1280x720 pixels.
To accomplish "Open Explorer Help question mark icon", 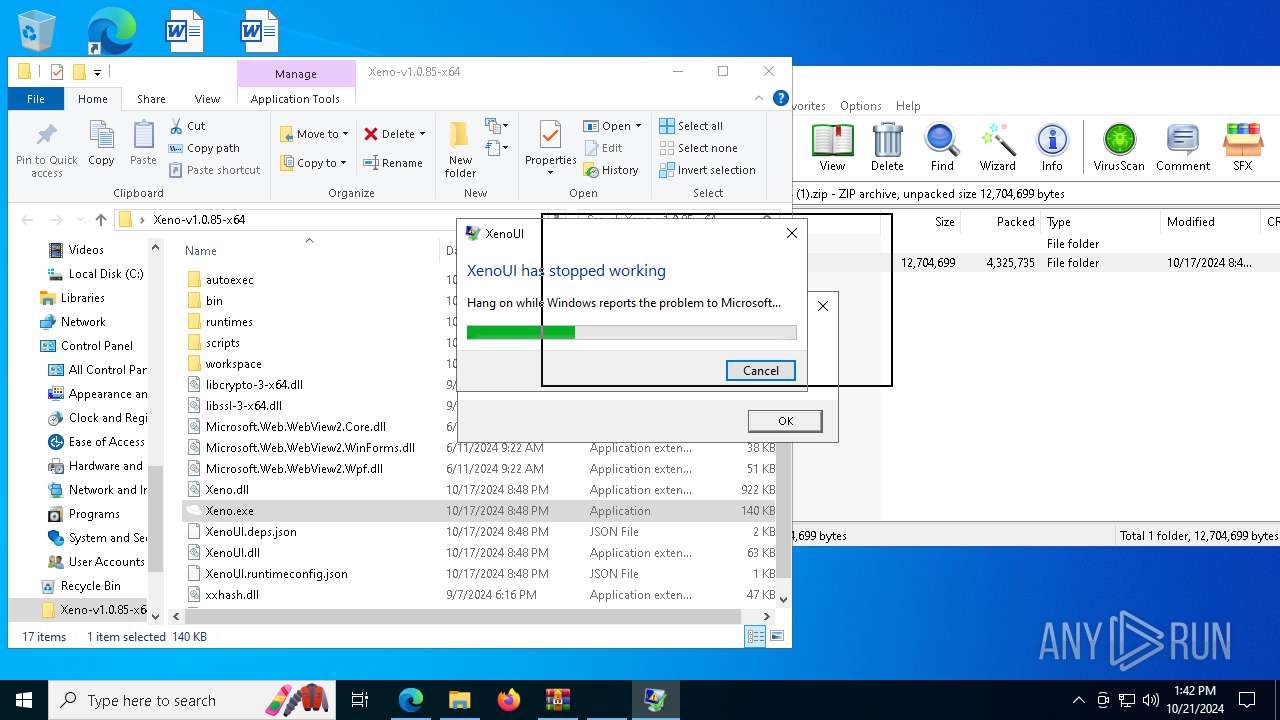I will (781, 99).
